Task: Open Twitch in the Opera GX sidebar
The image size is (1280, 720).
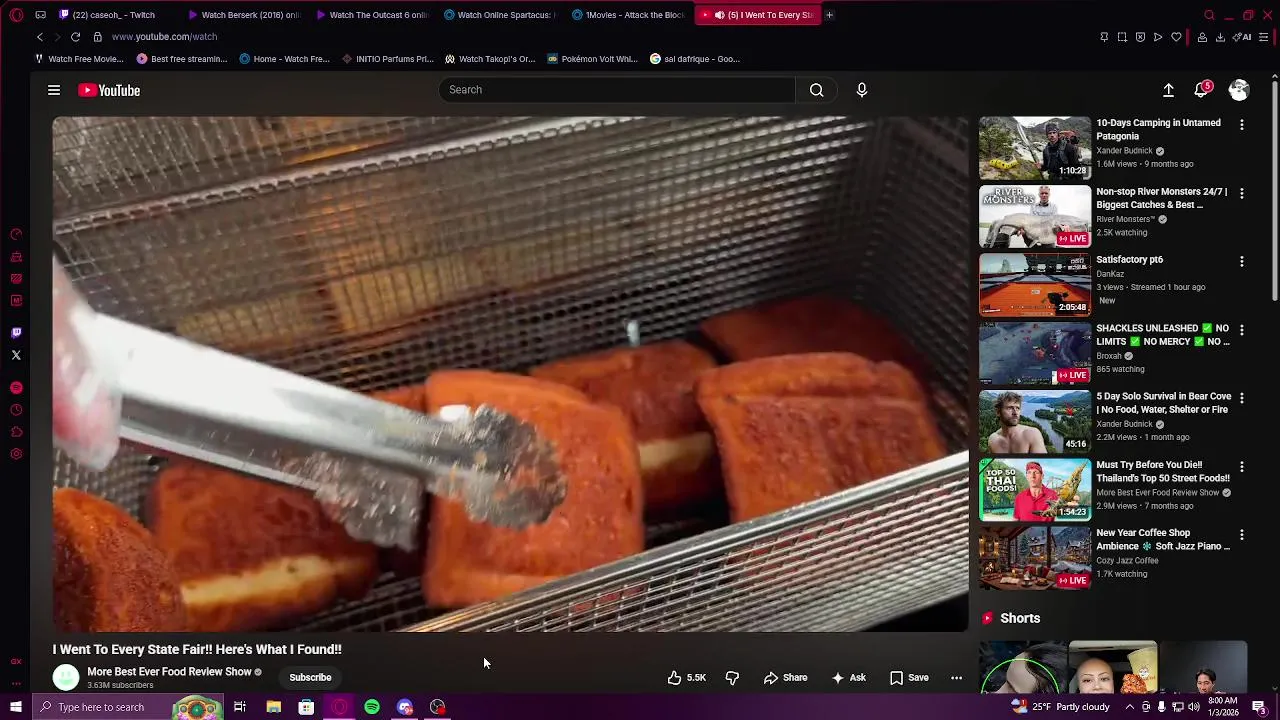Action: 16,333
